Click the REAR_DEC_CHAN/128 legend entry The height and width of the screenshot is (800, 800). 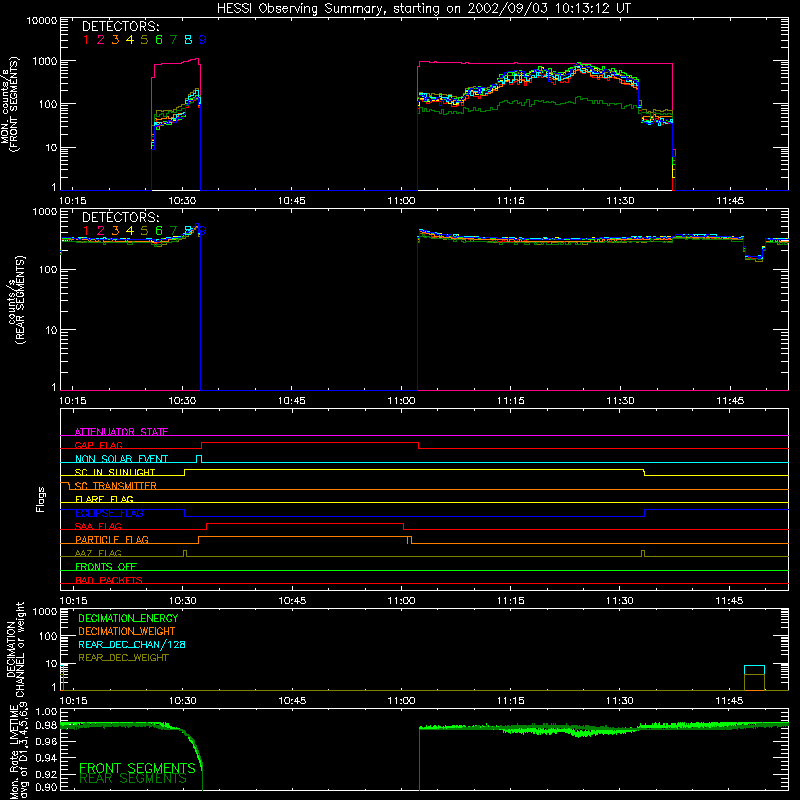point(132,644)
